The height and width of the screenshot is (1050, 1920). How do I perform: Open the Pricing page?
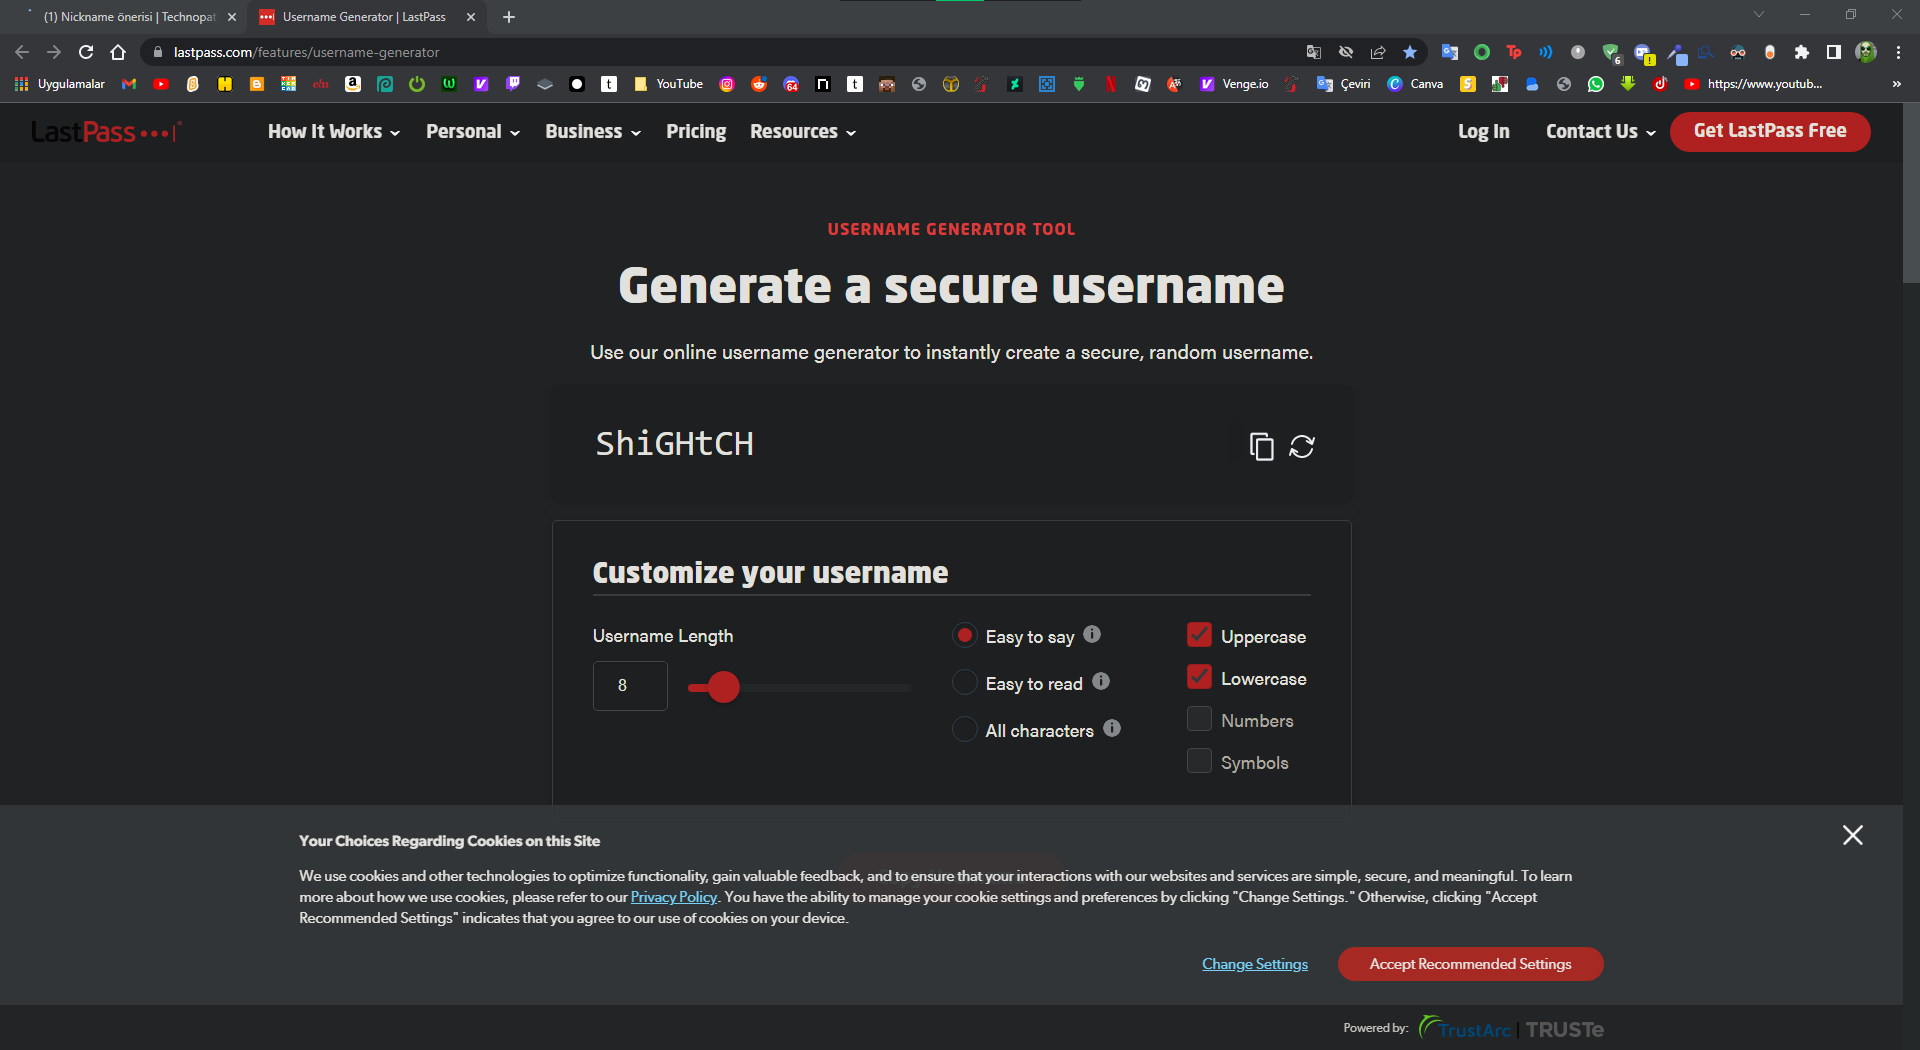coord(696,132)
